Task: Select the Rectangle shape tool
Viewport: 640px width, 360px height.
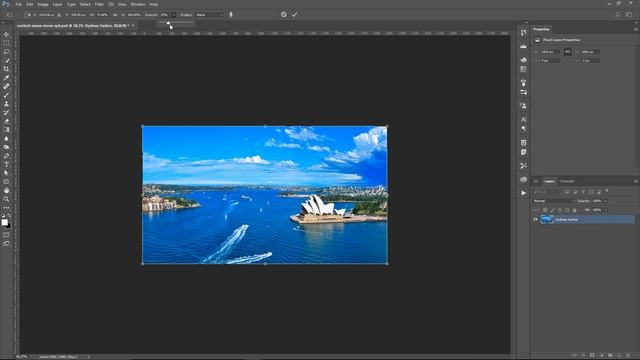Action: [6, 182]
